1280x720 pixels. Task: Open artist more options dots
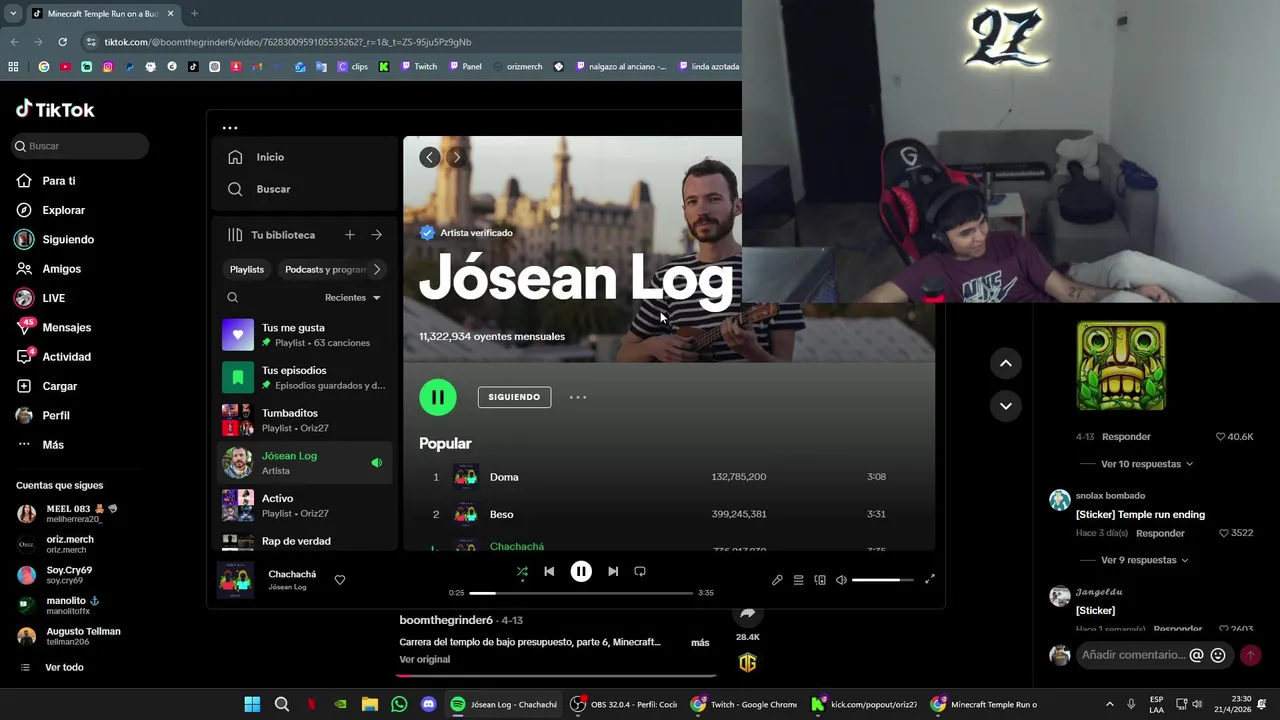pos(578,397)
